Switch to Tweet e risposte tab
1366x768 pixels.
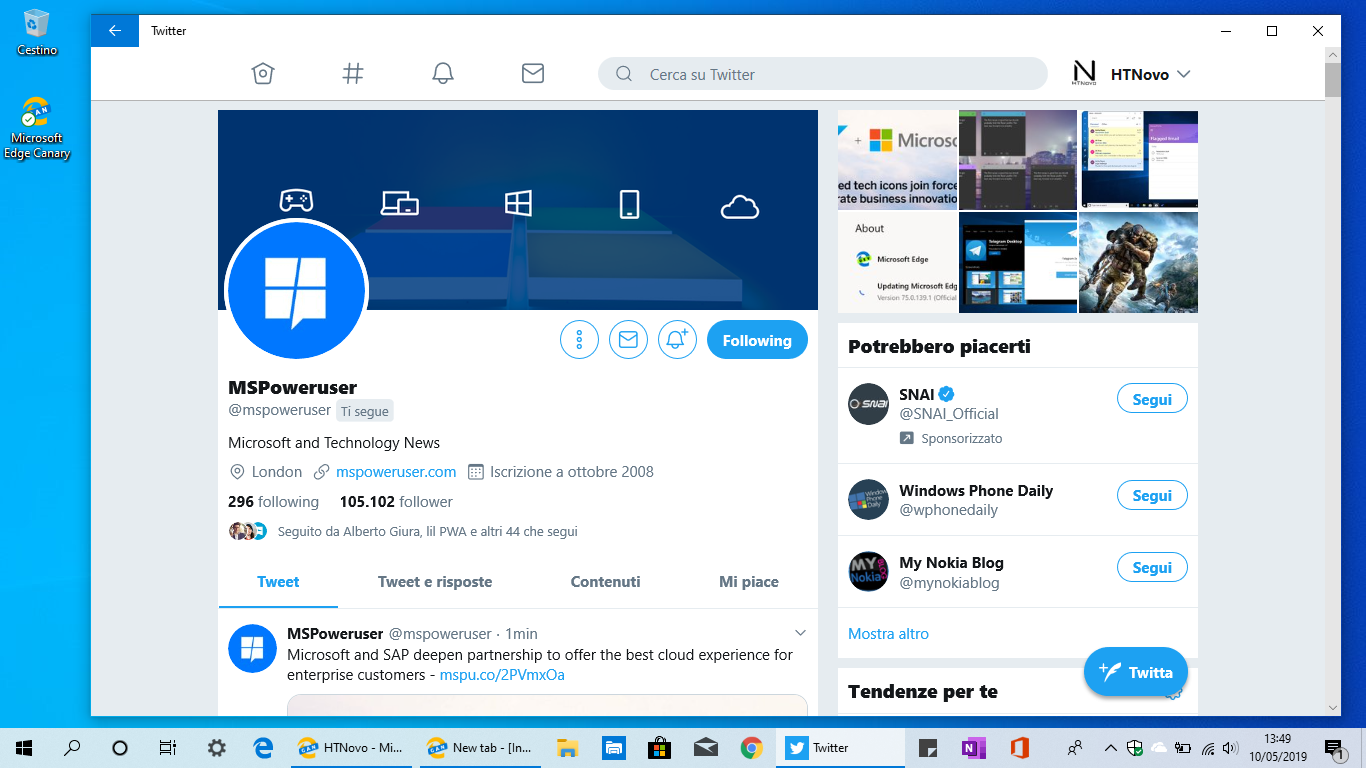[x=435, y=582]
